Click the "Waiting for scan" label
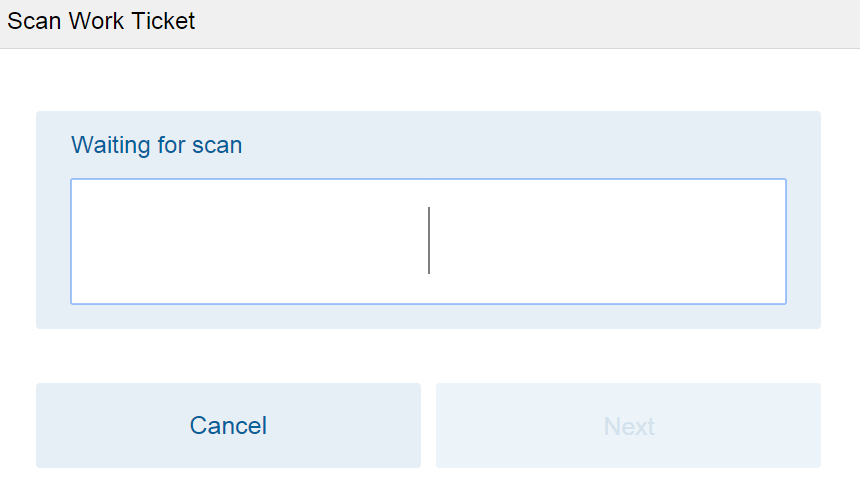This screenshot has width=860, height=488. (x=157, y=145)
